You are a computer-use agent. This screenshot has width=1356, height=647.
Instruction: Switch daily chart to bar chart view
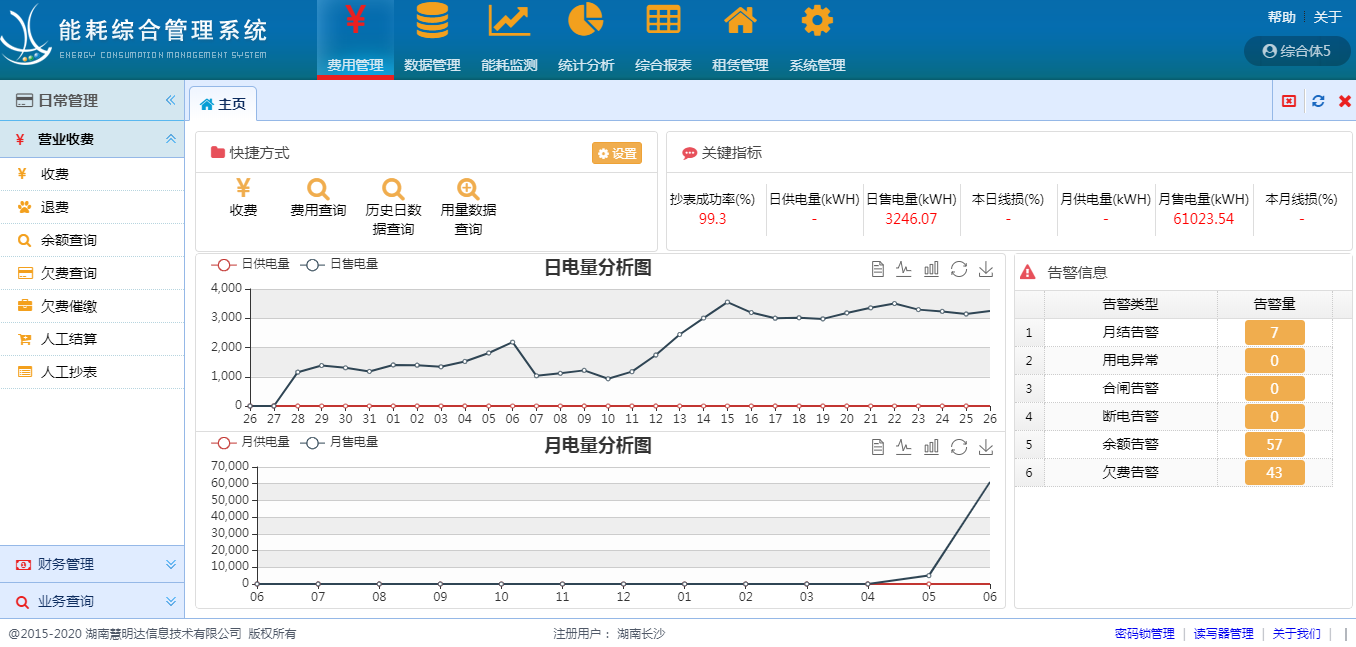tap(931, 269)
